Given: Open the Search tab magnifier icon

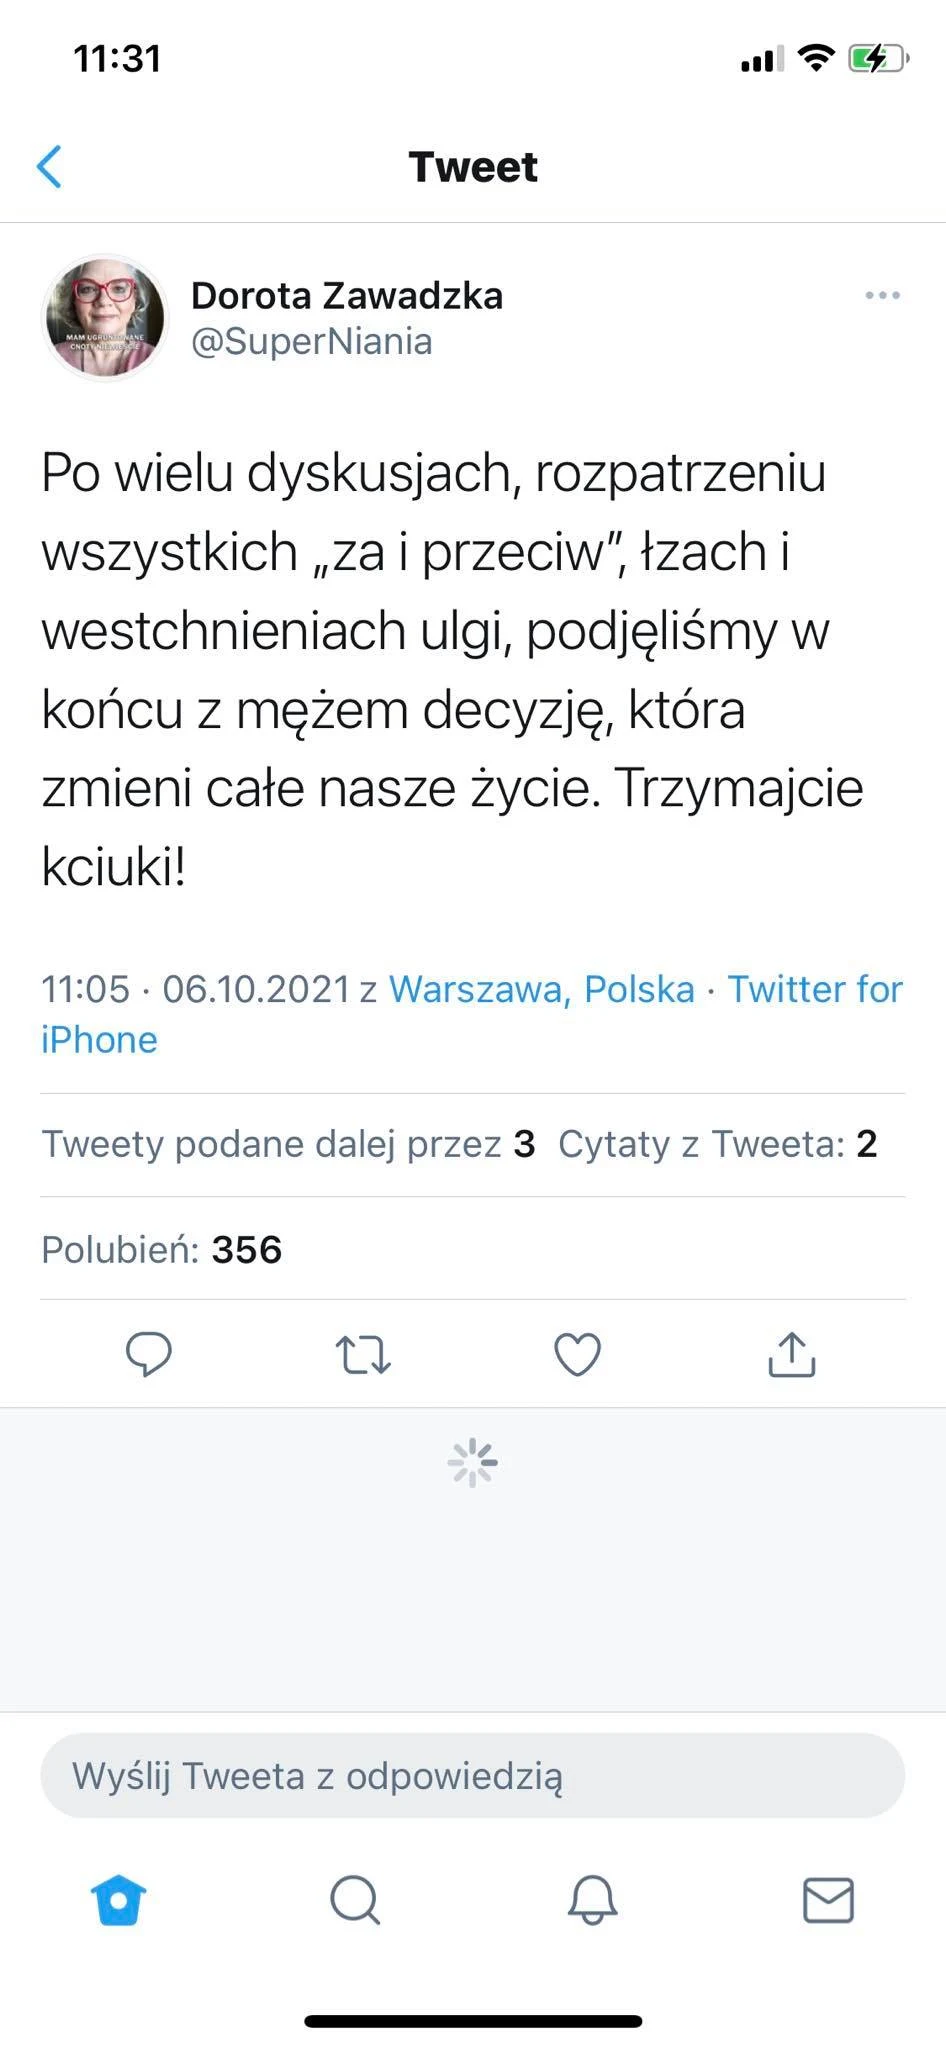Looking at the screenshot, I should point(355,1899).
